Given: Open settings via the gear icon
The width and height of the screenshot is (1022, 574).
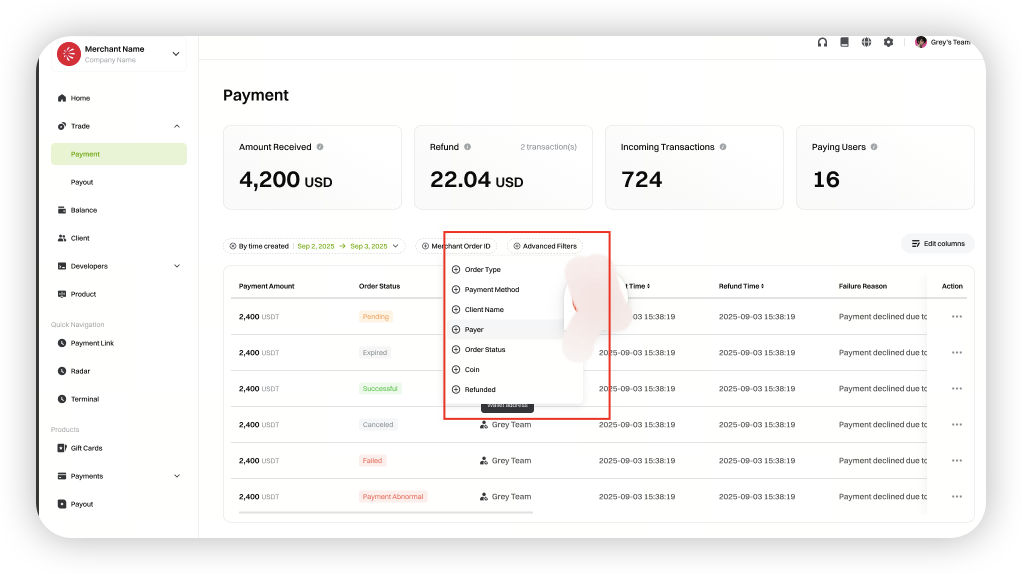Looking at the screenshot, I should point(888,42).
